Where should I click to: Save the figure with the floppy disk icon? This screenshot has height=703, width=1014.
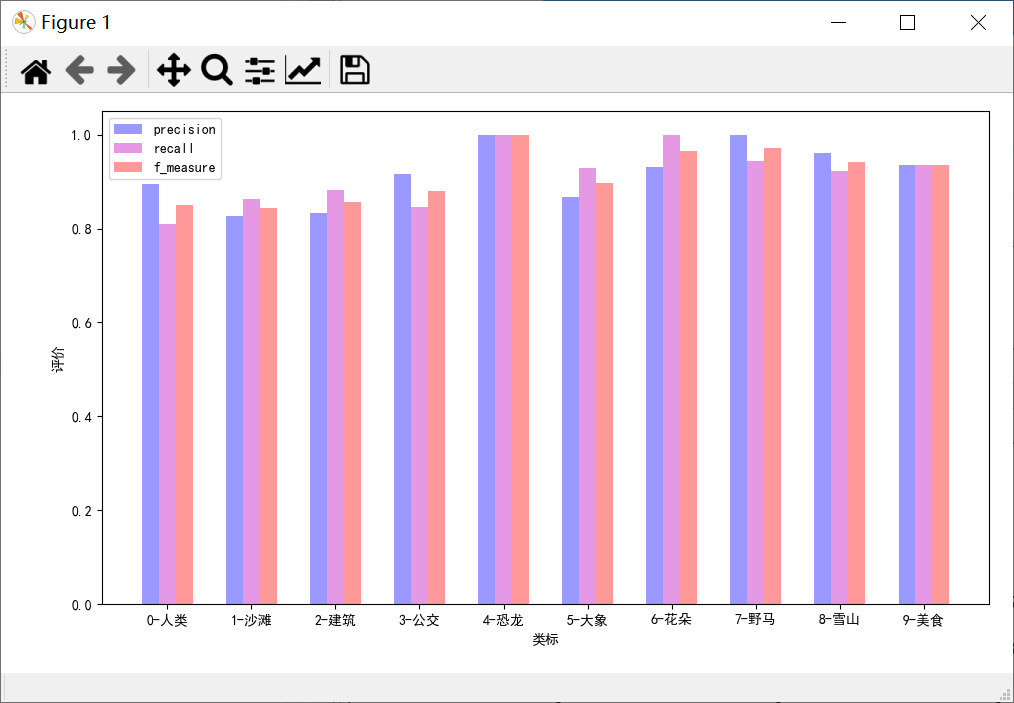[x=354, y=70]
